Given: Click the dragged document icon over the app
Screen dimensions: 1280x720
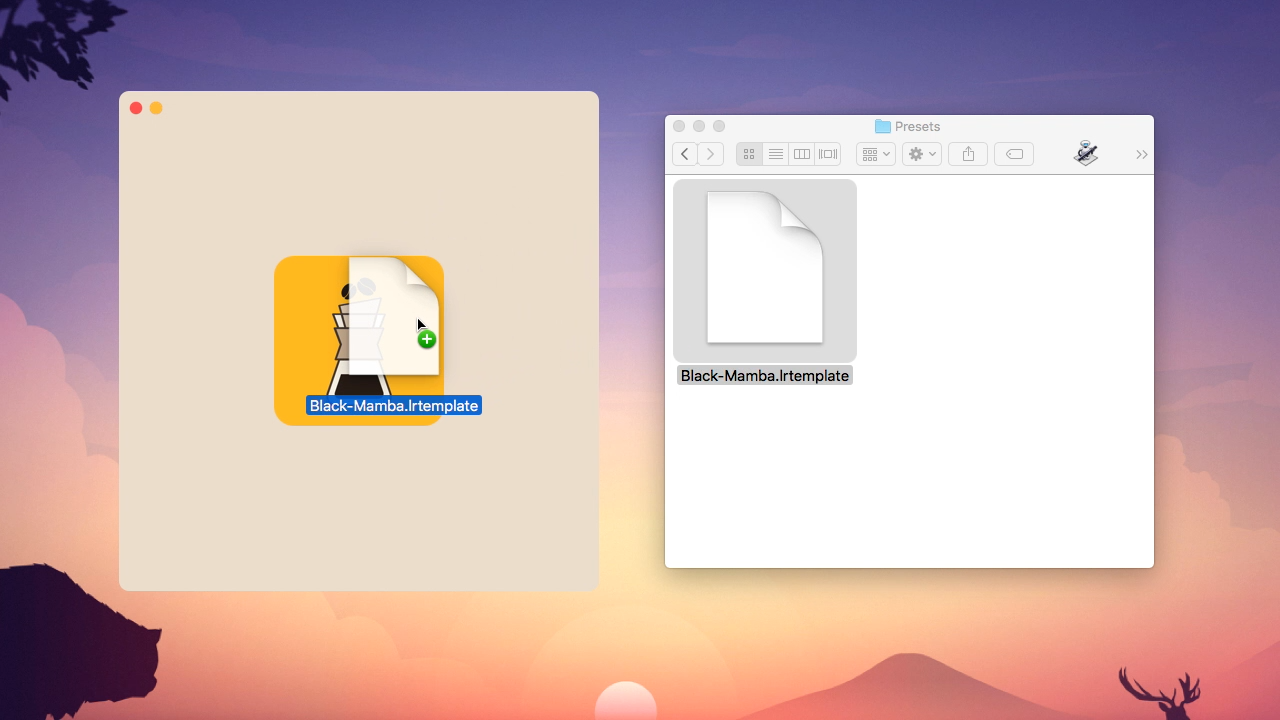Looking at the screenshot, I should (394, 316).
